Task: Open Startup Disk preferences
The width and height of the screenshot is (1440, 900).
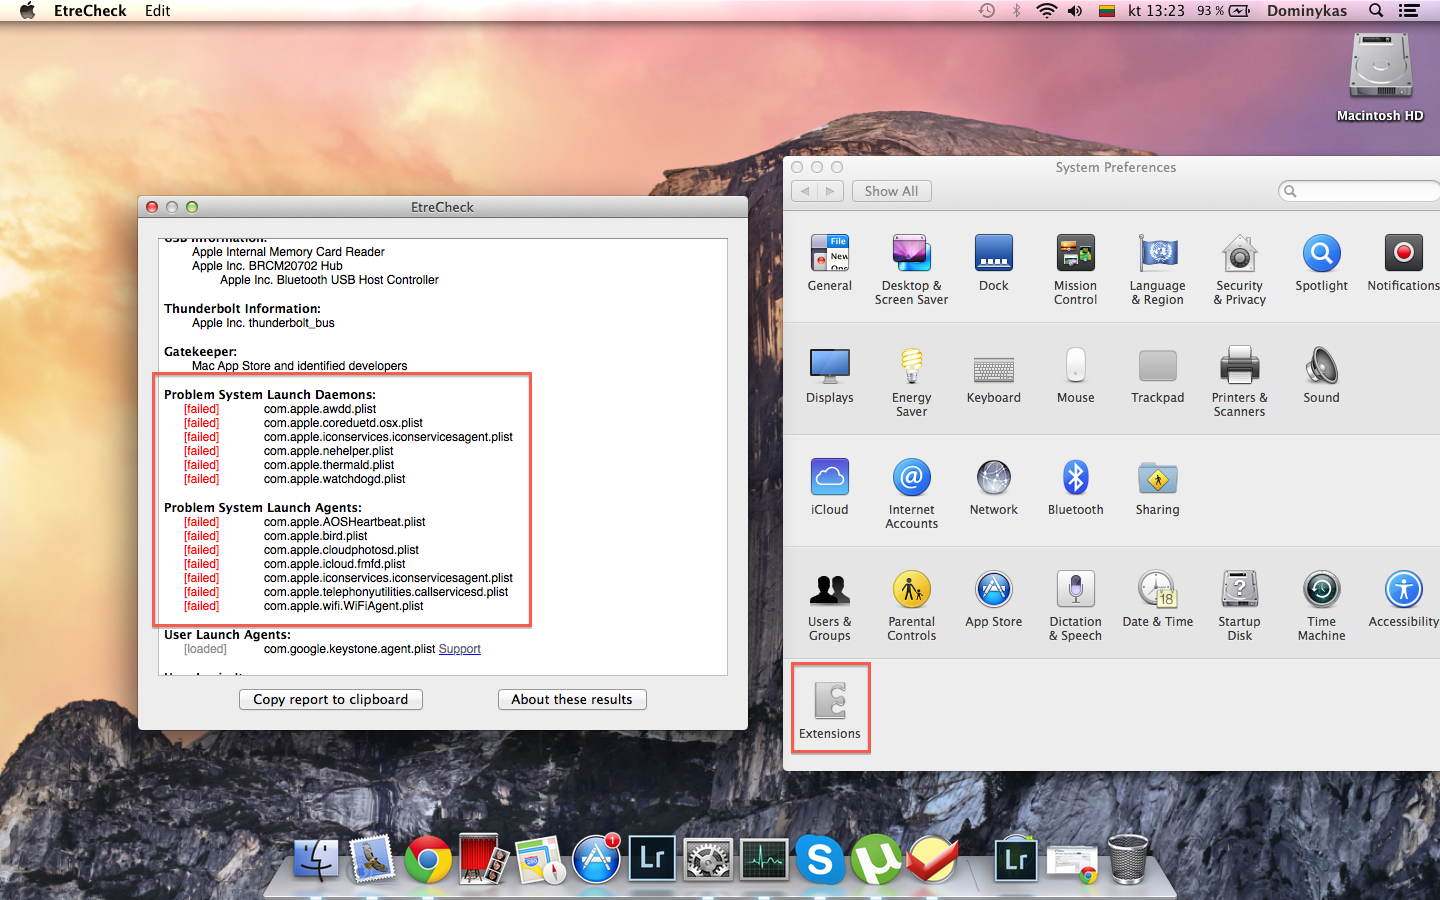Action: click(x=1239, y=606)
